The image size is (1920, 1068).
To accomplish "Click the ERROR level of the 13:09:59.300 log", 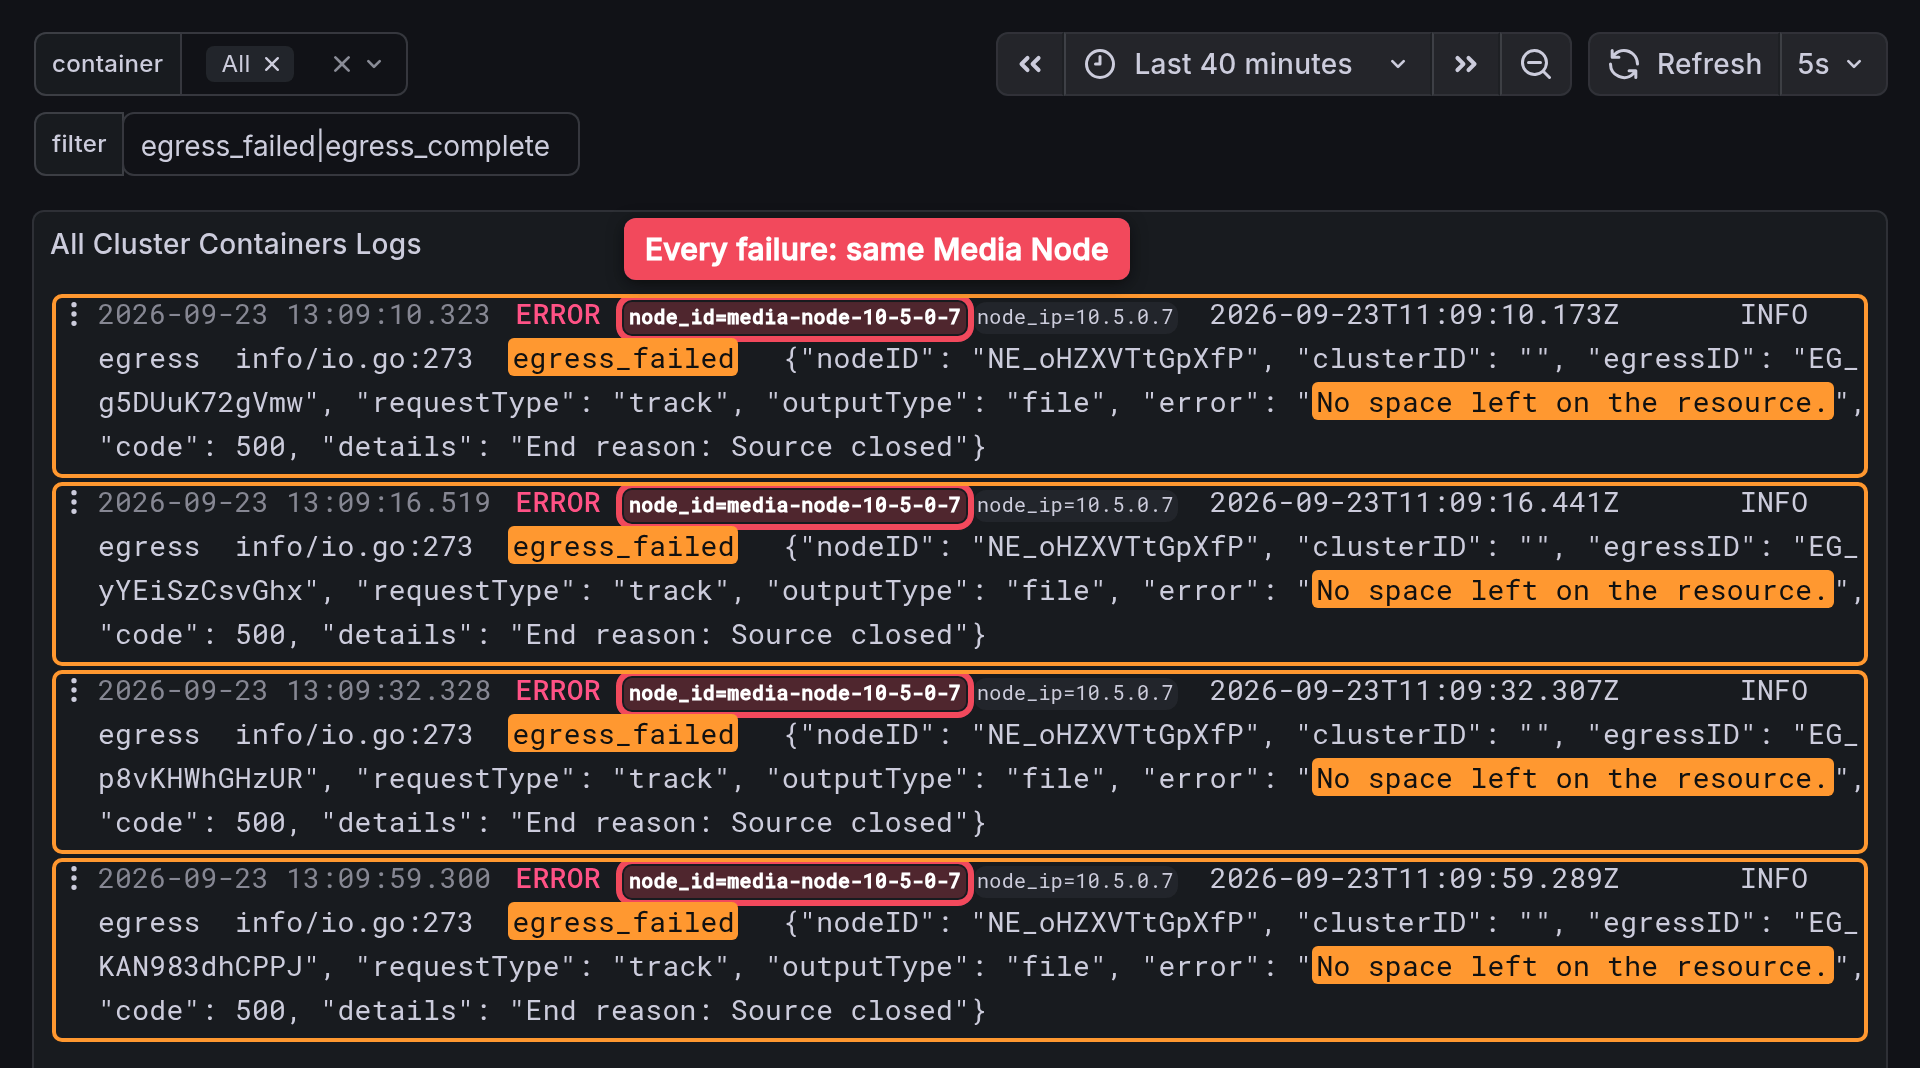I will [x=558, y=879].
